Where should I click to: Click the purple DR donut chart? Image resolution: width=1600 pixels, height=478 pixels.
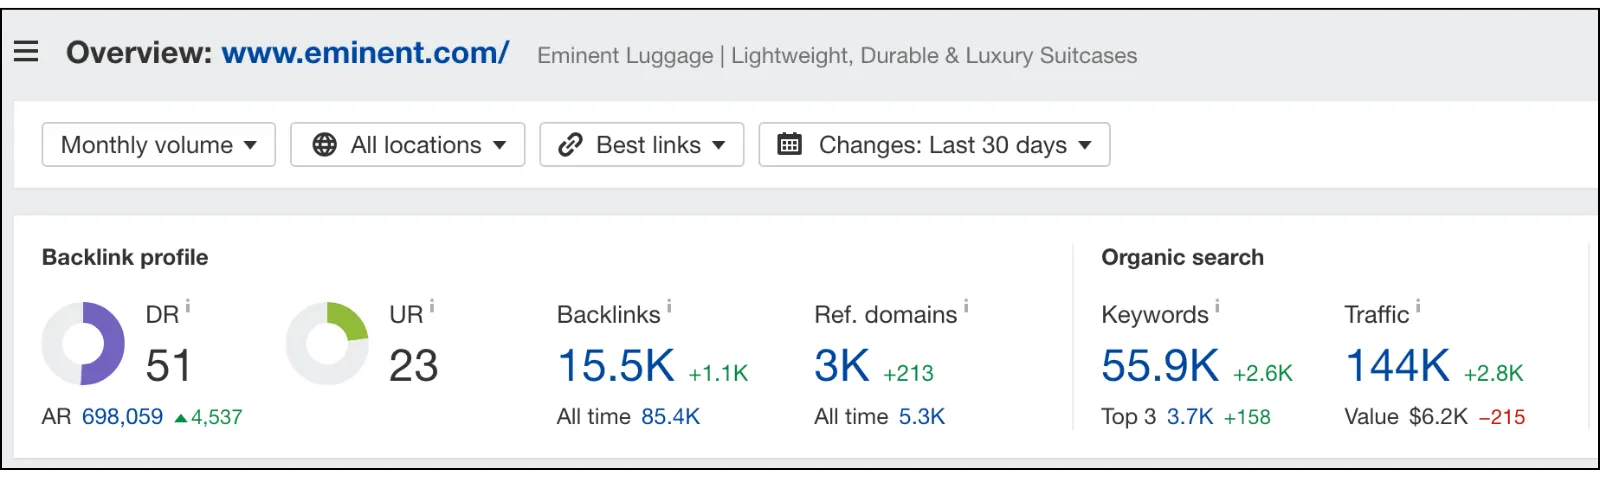83,344
